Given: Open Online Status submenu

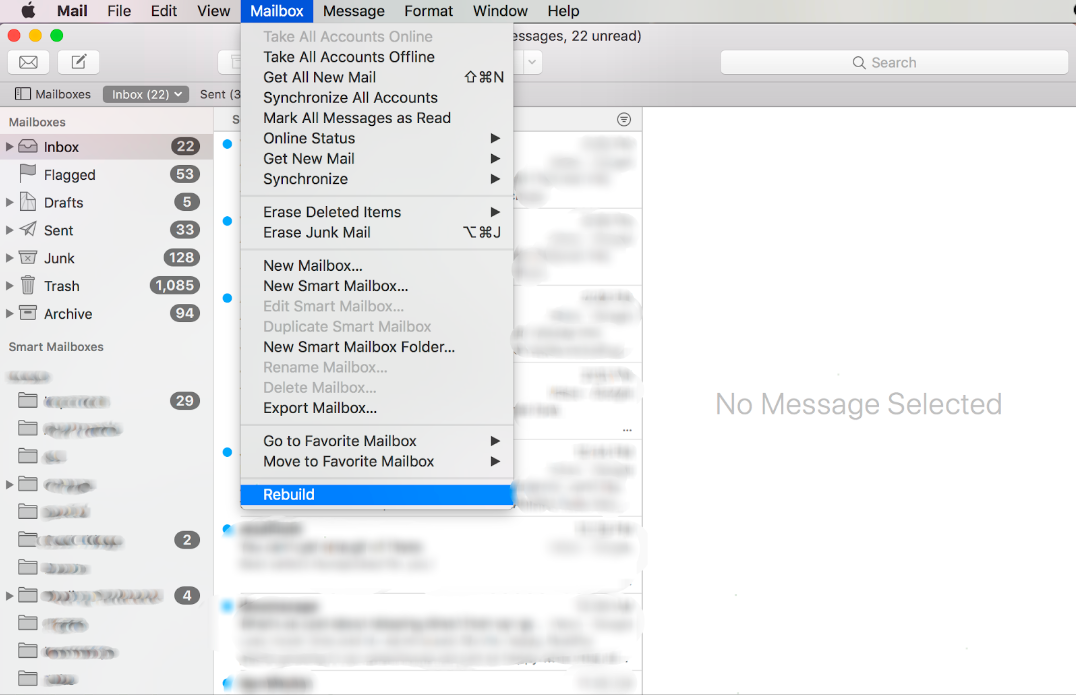Looking at the screenshot, I should click(377, 139).
